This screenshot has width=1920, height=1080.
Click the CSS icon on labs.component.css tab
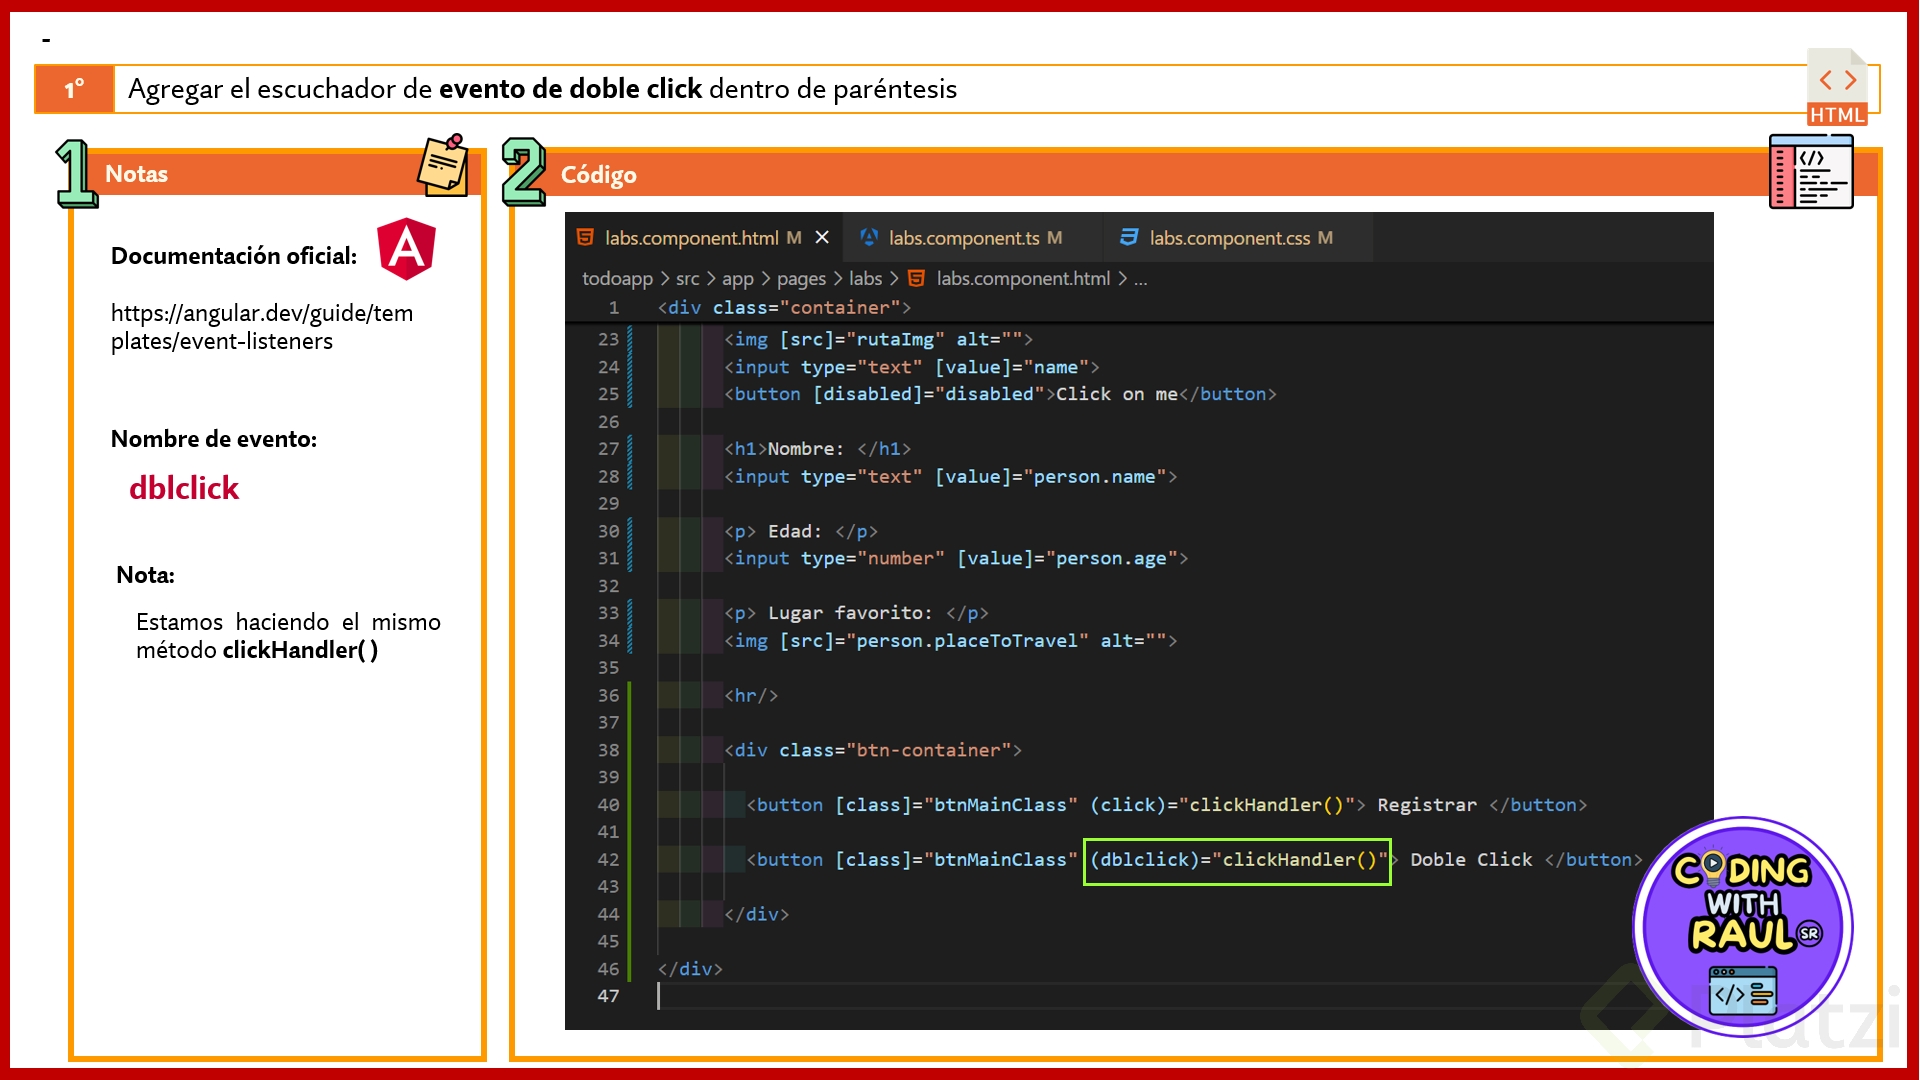pyautogui.click(x=1129, y=238)
